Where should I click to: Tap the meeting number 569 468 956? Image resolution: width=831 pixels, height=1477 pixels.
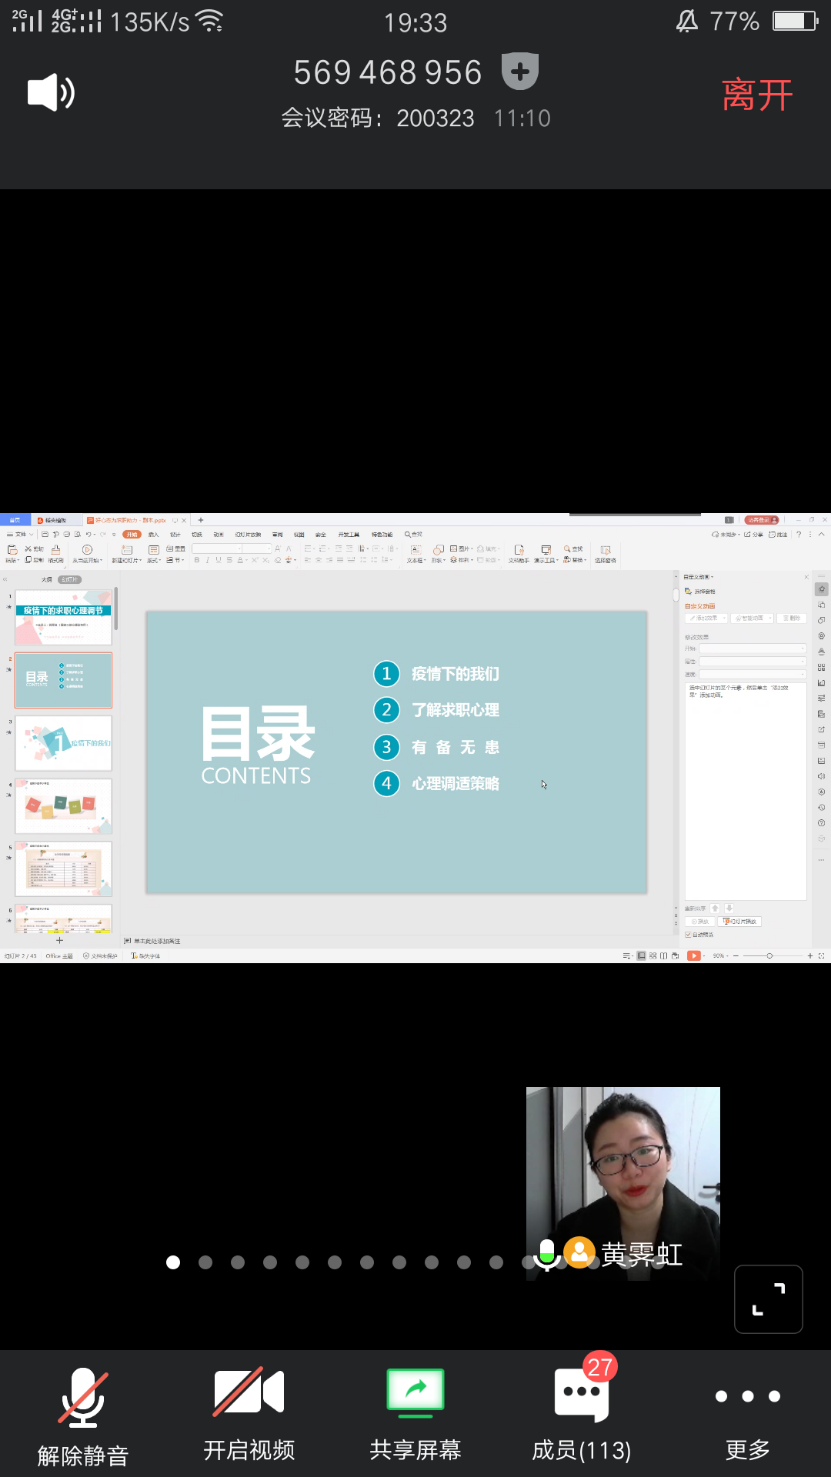point(388,73)
